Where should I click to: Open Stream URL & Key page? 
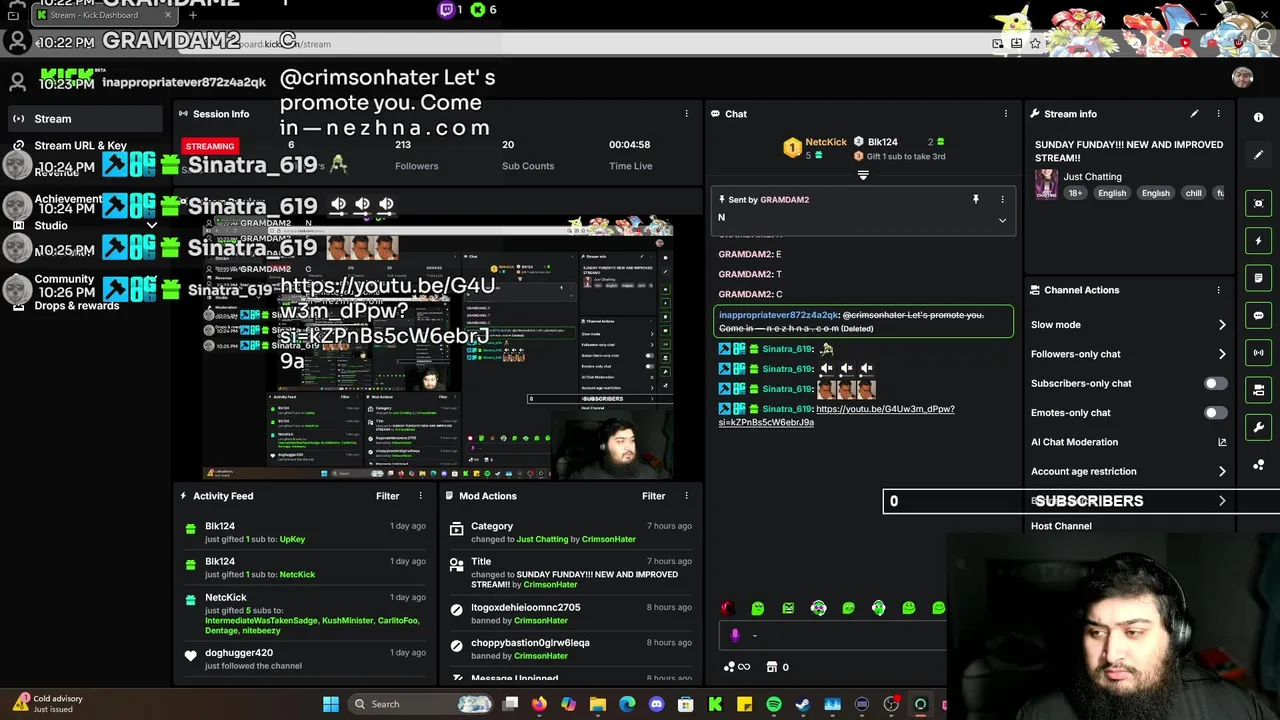(x=80, y=146)
